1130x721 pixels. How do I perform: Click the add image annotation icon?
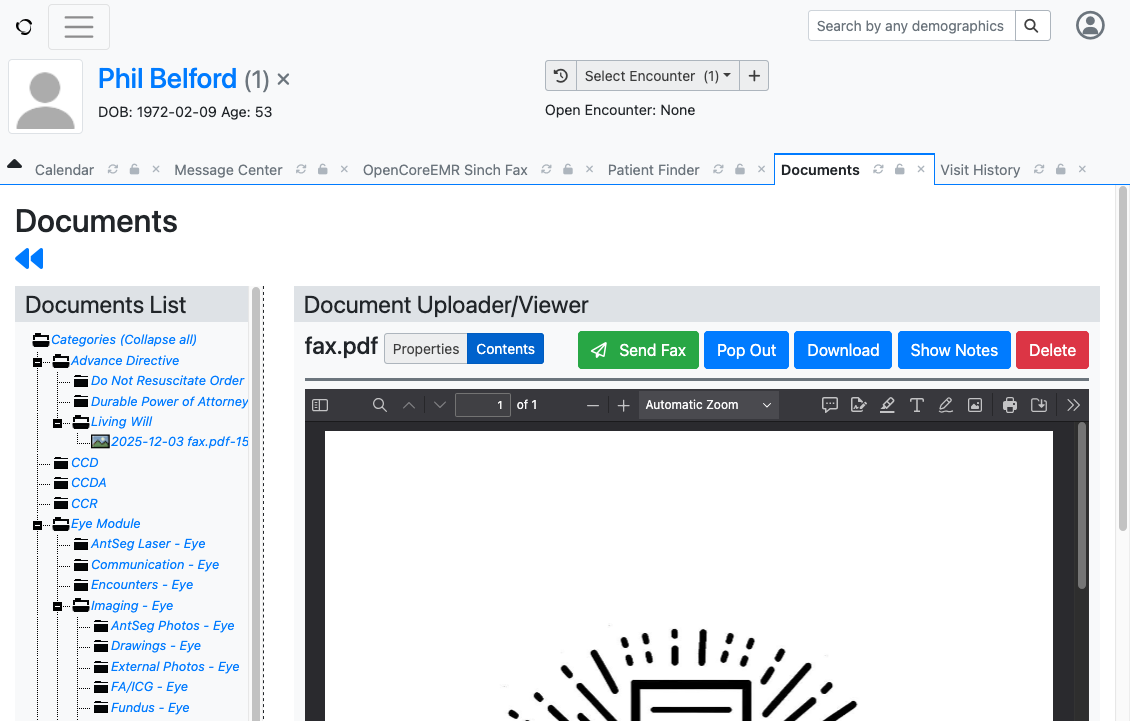tap(975, 404)
